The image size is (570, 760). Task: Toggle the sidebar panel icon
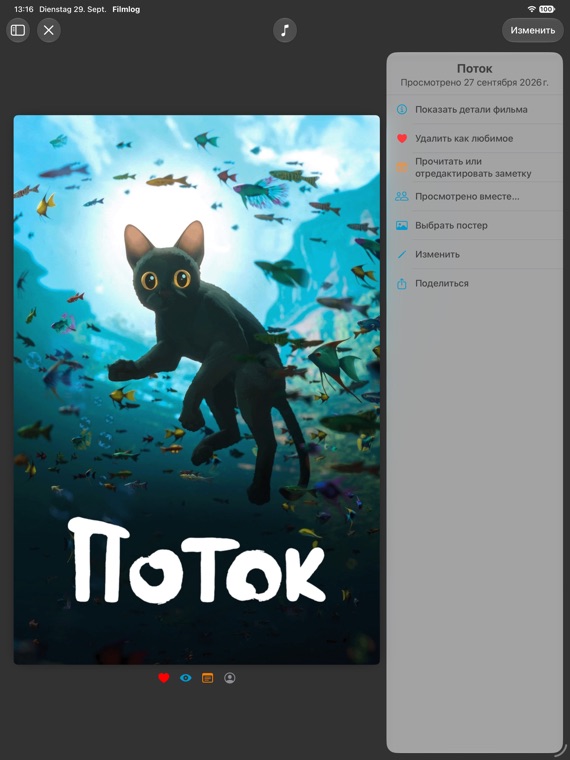click(18, 30)
